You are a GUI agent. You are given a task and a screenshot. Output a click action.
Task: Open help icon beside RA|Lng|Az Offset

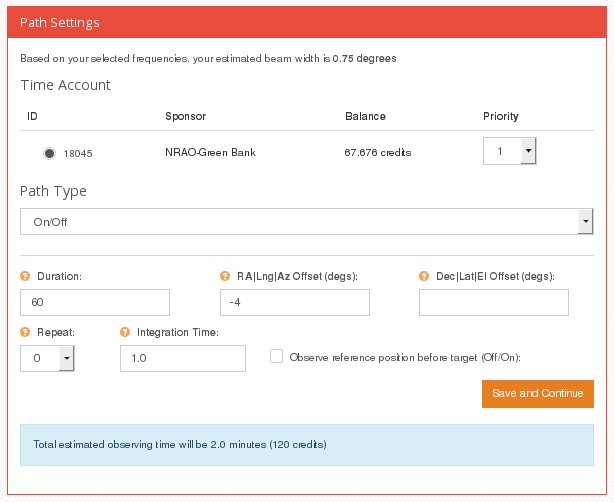pyautogui.click(x=225, y=276)
